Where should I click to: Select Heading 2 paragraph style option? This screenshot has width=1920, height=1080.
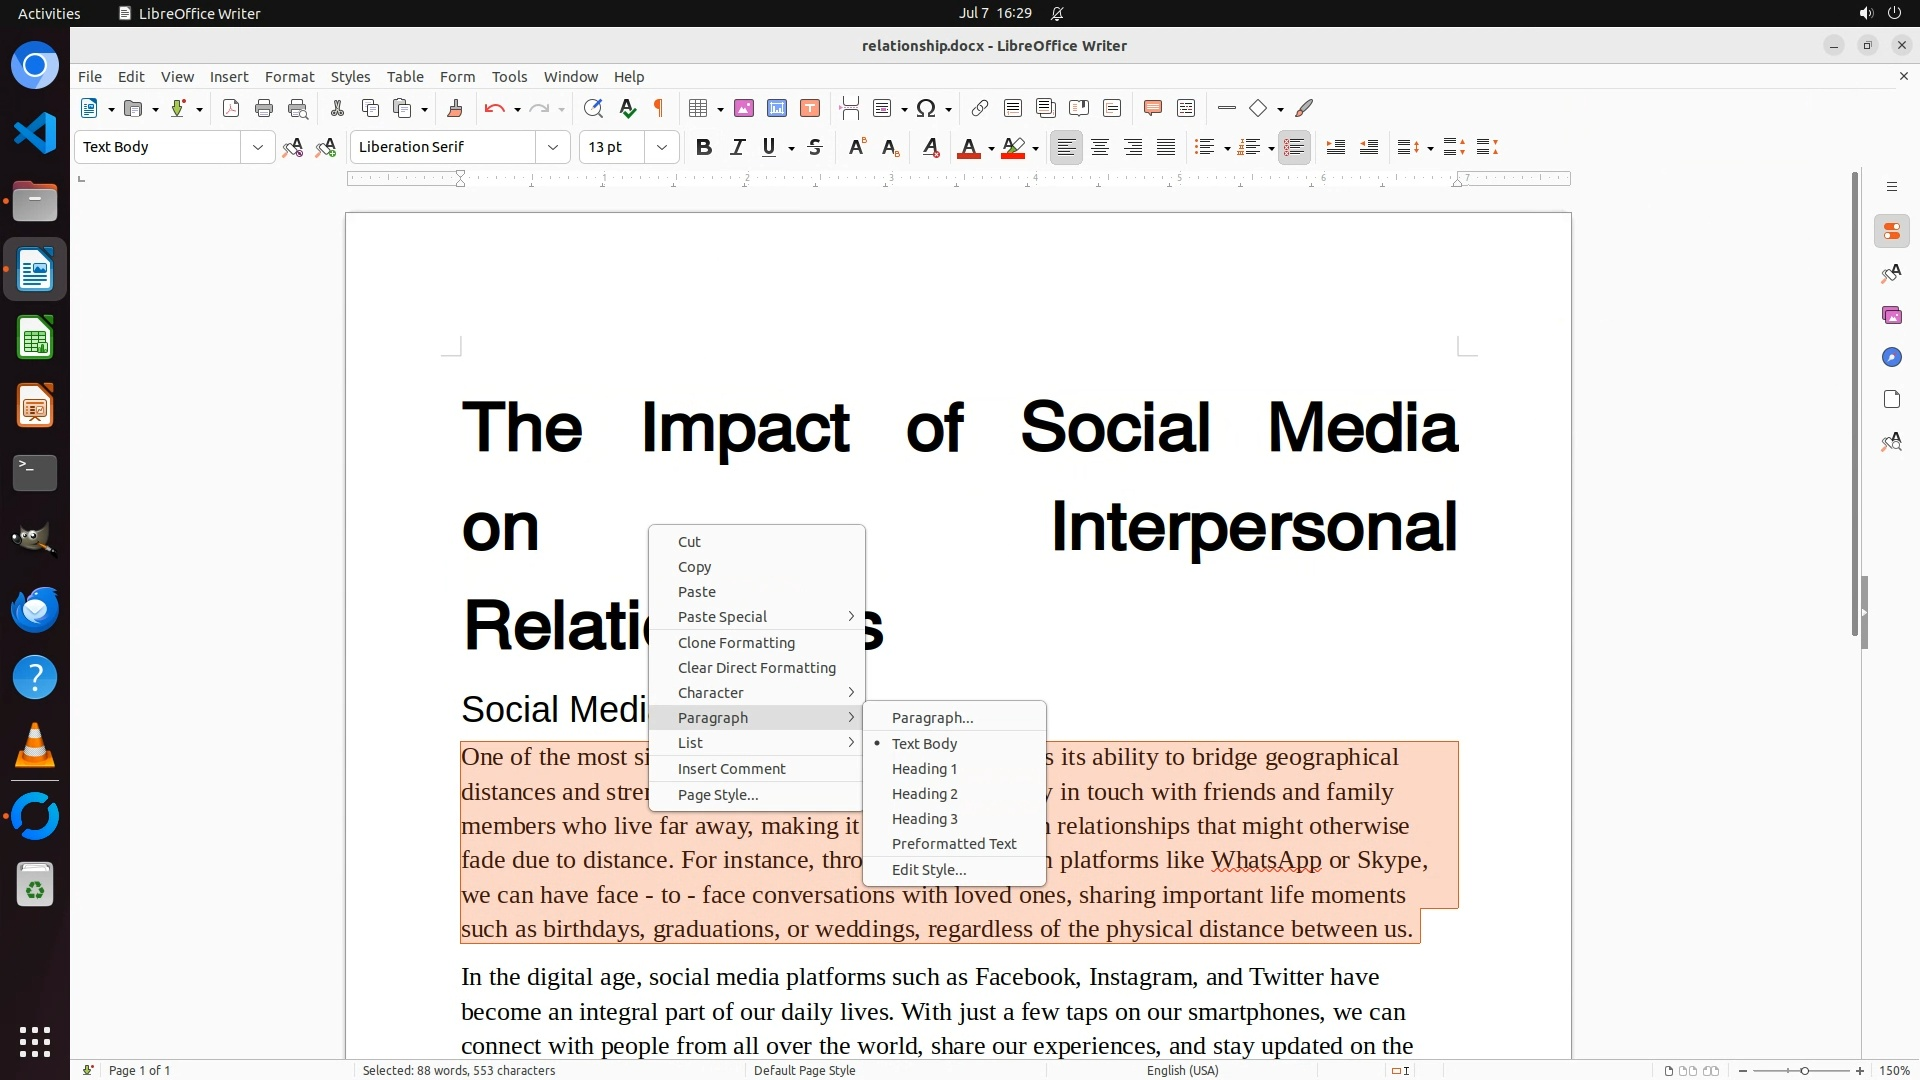click(924, 794)
